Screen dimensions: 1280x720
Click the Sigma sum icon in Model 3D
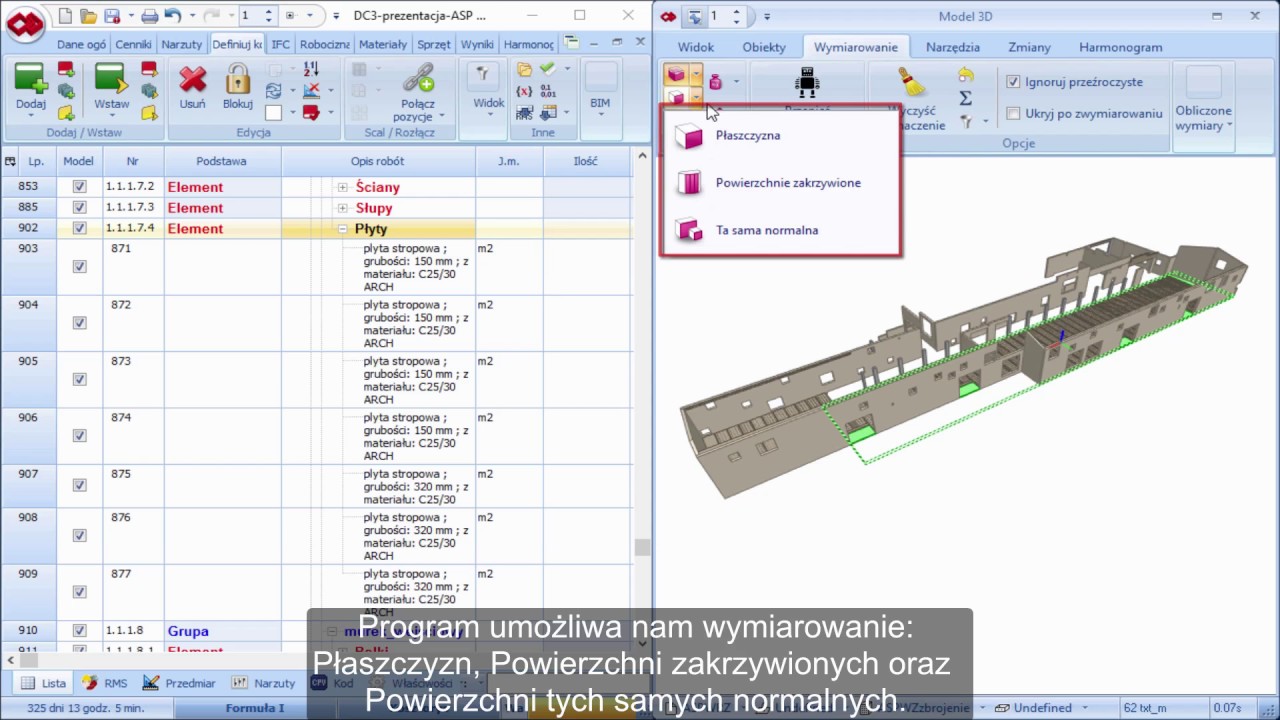[965, 98]
